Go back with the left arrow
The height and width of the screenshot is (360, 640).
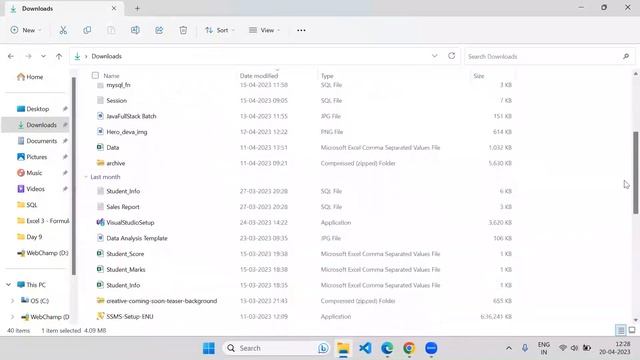[11, 56]
